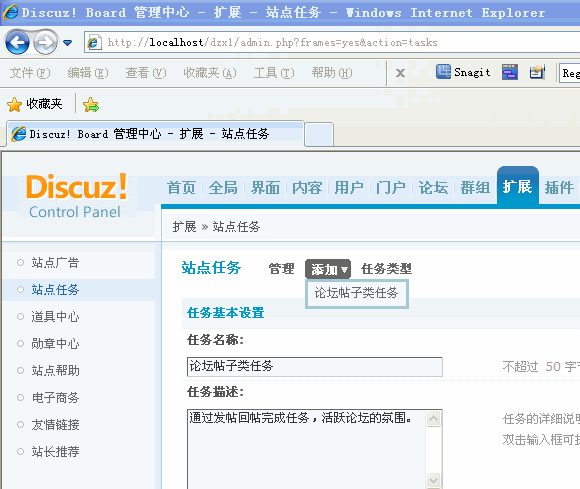Open the 工具(T) menu
580x489 pixels.
(x=274, y=73)
